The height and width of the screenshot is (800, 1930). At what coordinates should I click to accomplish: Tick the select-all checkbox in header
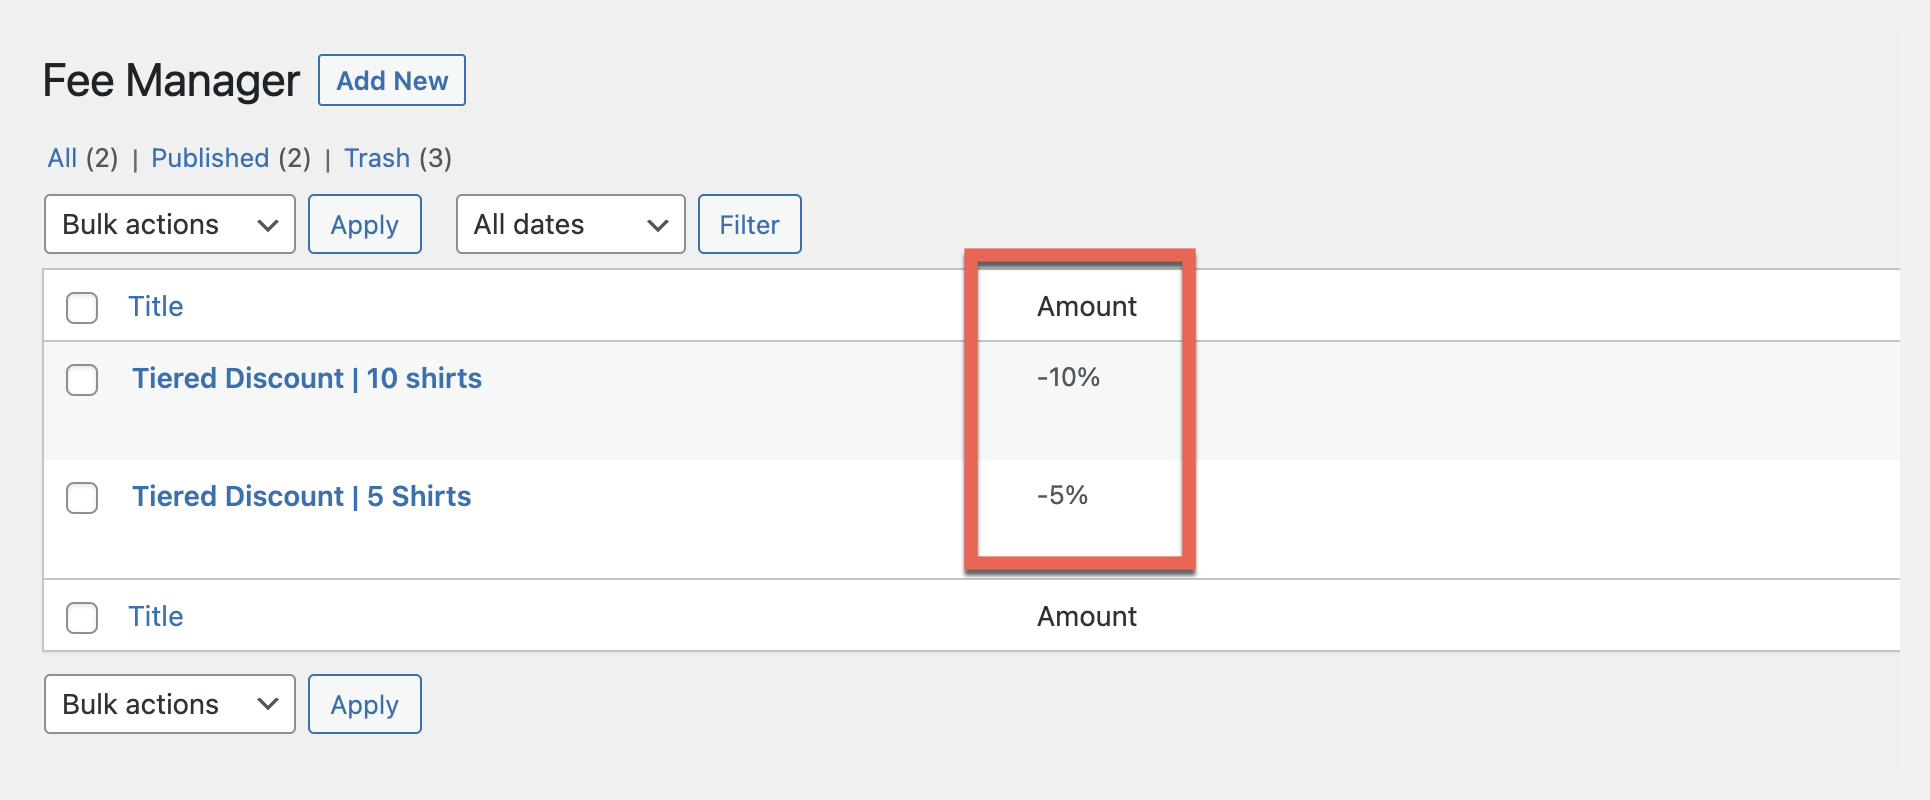click(x=82, y=307)
